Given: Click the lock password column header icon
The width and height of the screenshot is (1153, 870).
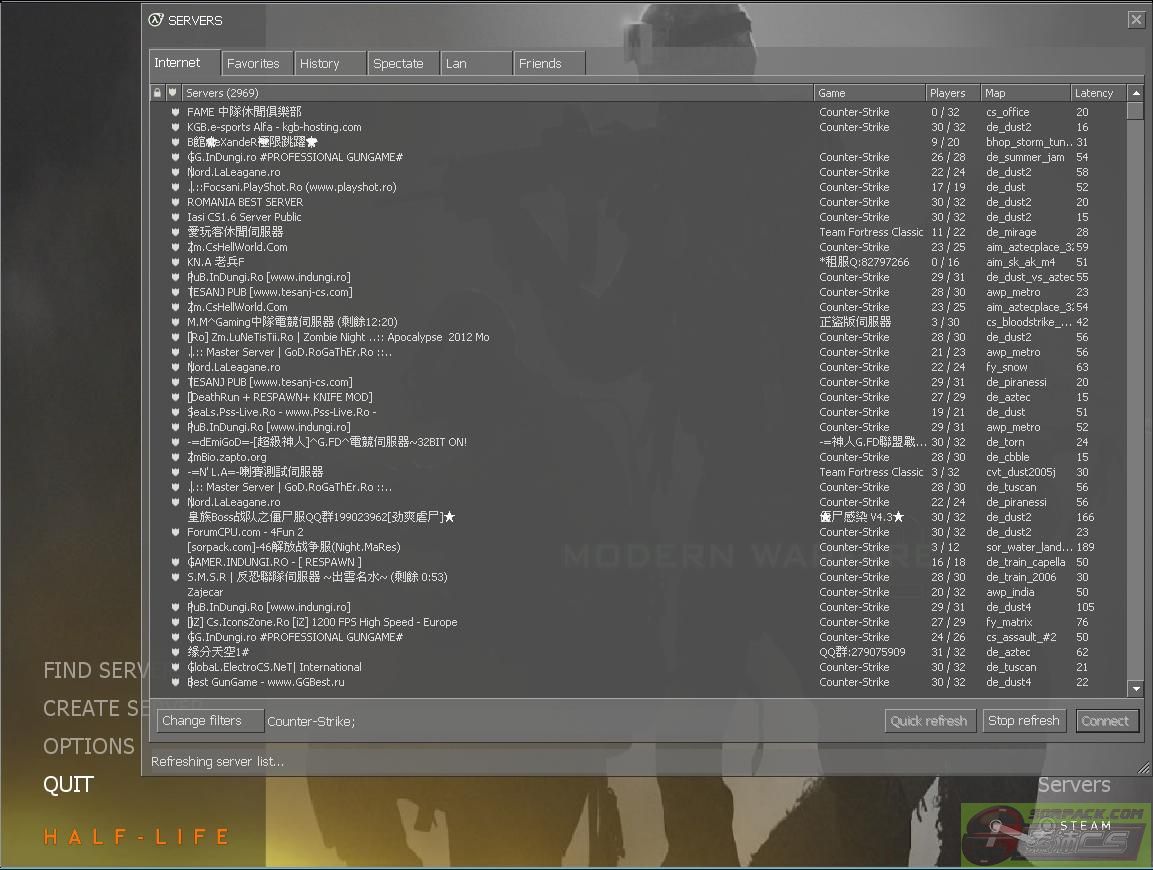Looking at the screenshot, I should (x=157, y=93).
